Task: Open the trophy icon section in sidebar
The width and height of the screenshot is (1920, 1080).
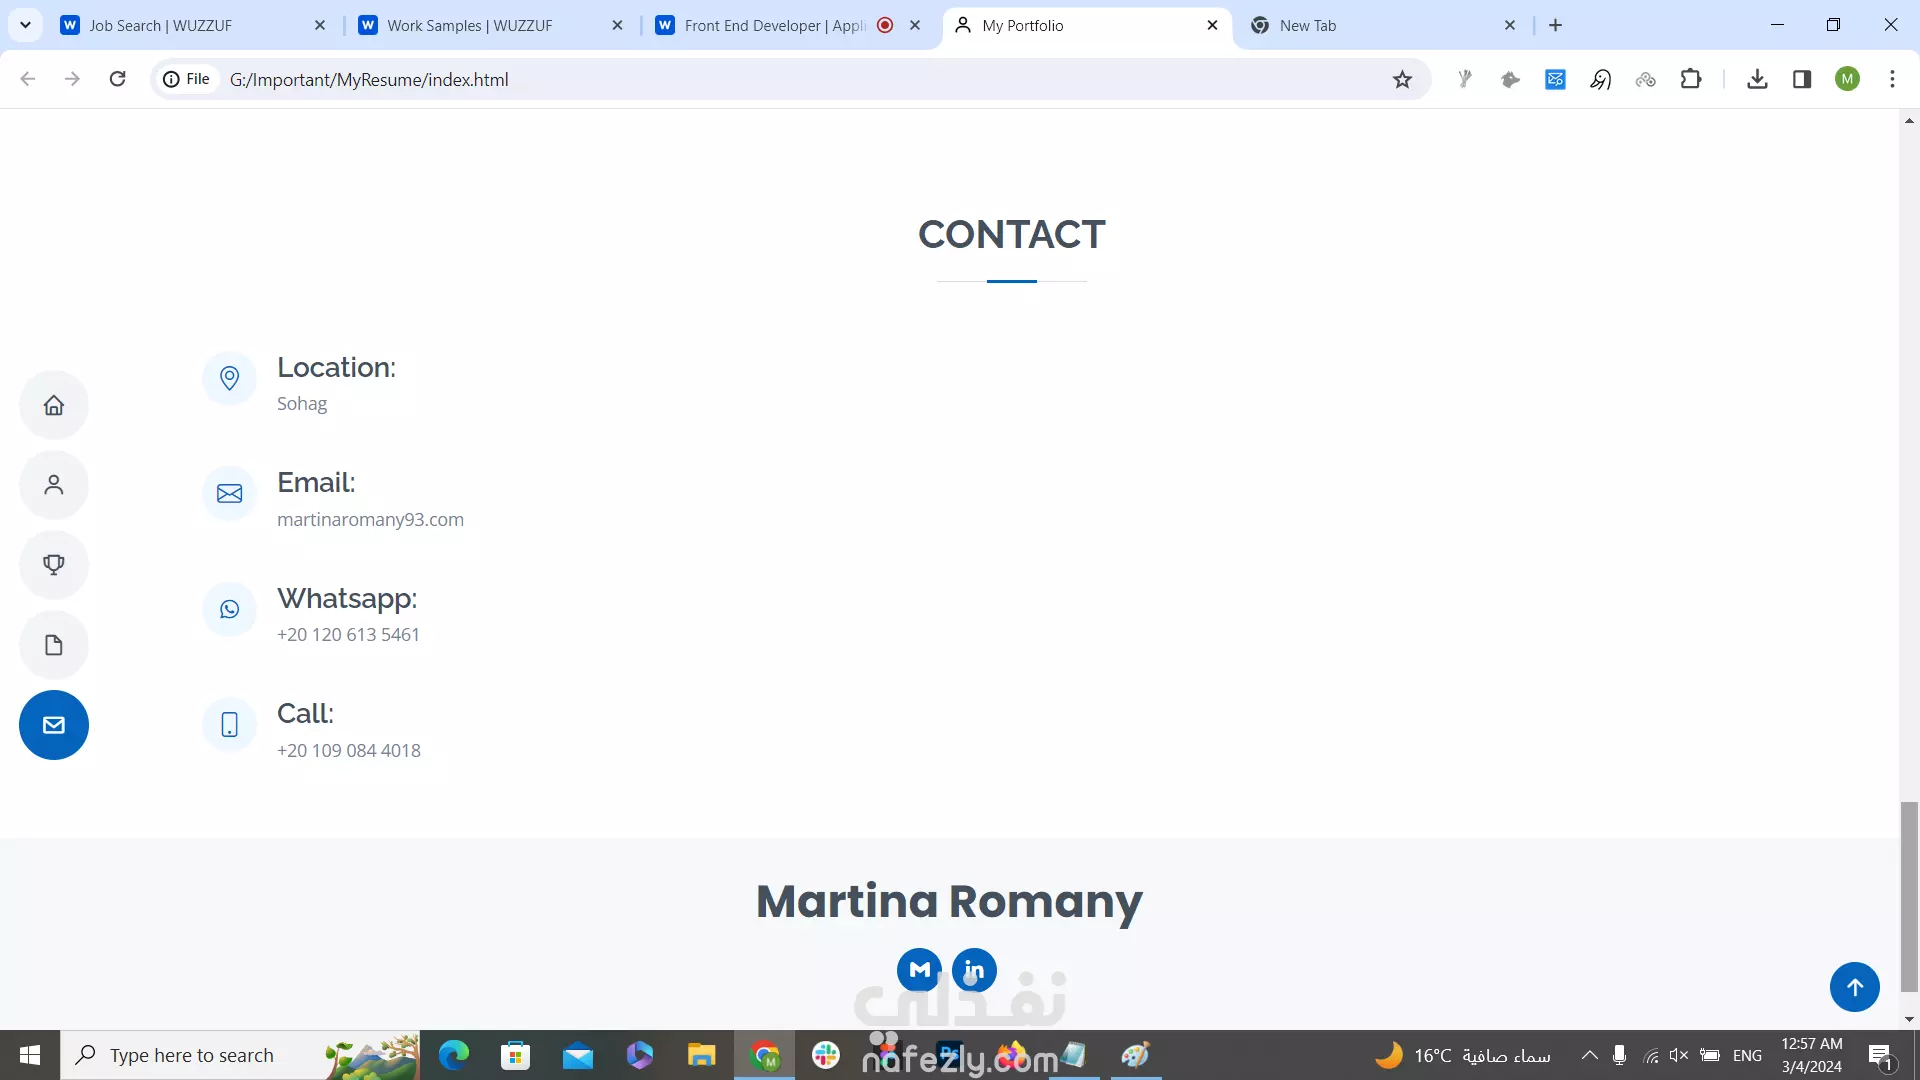Action: 54,565
